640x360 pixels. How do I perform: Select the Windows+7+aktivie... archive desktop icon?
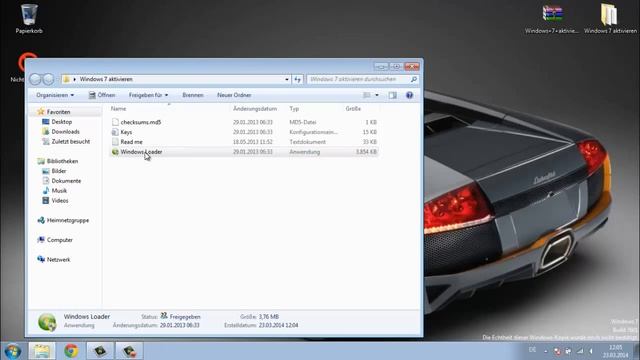(x=552, y=18)
